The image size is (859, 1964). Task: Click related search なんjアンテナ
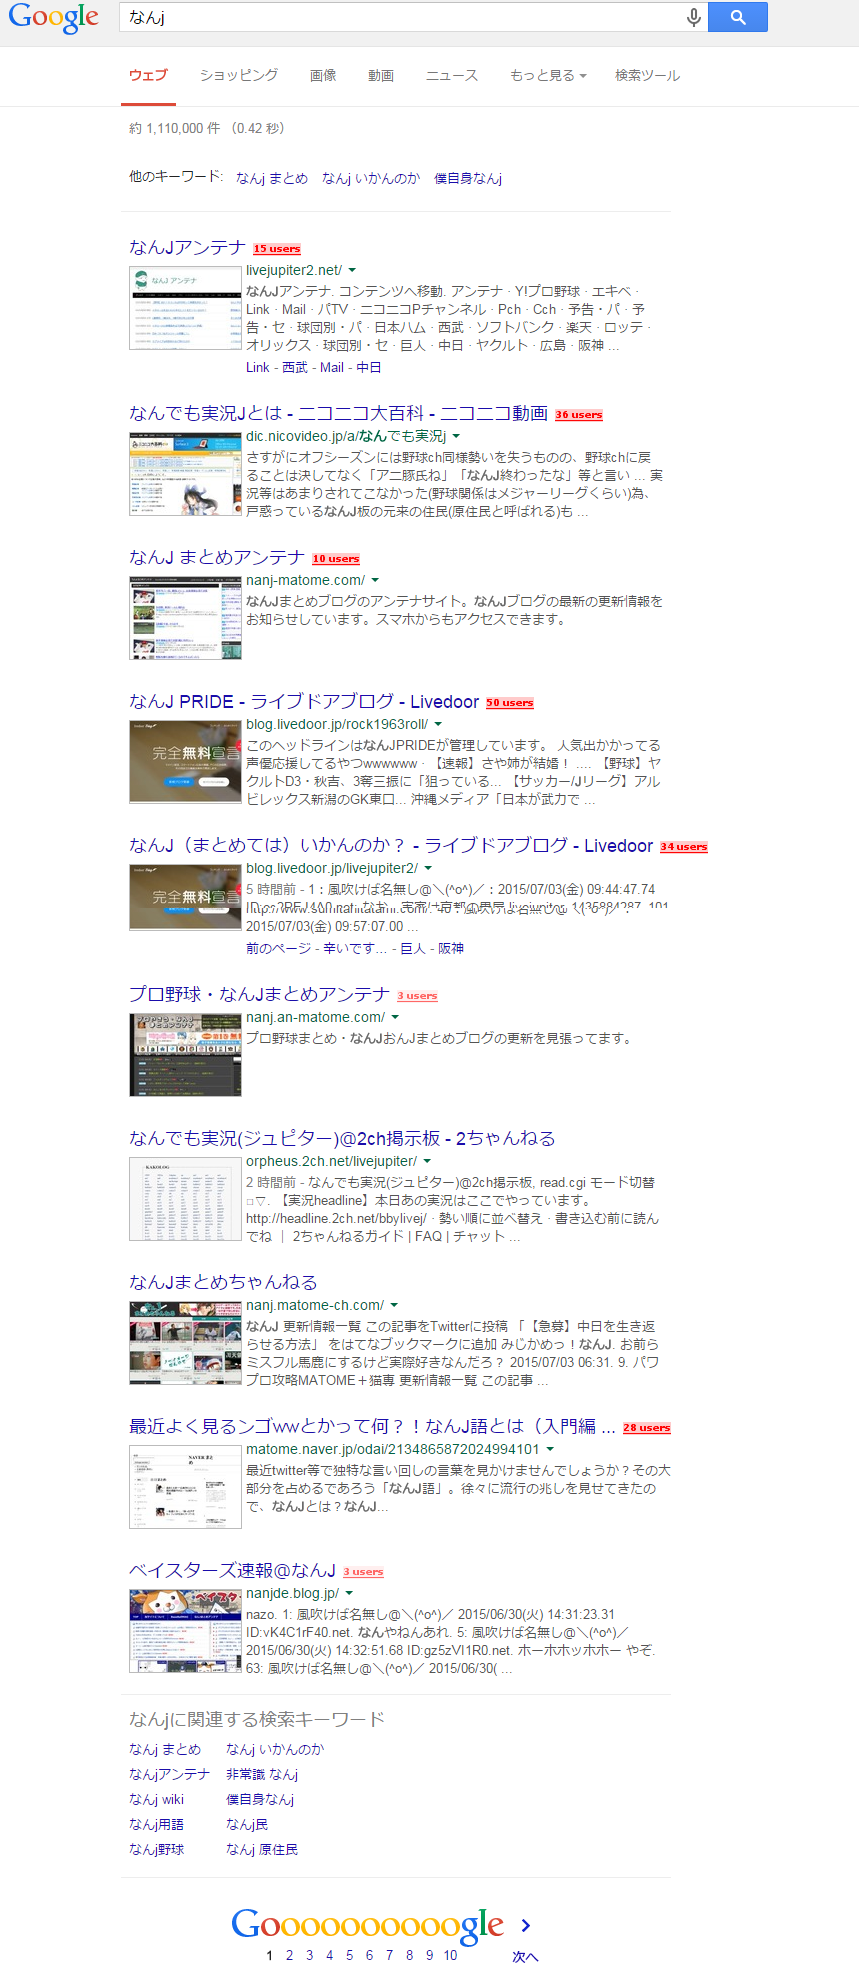pos(169,1774)
